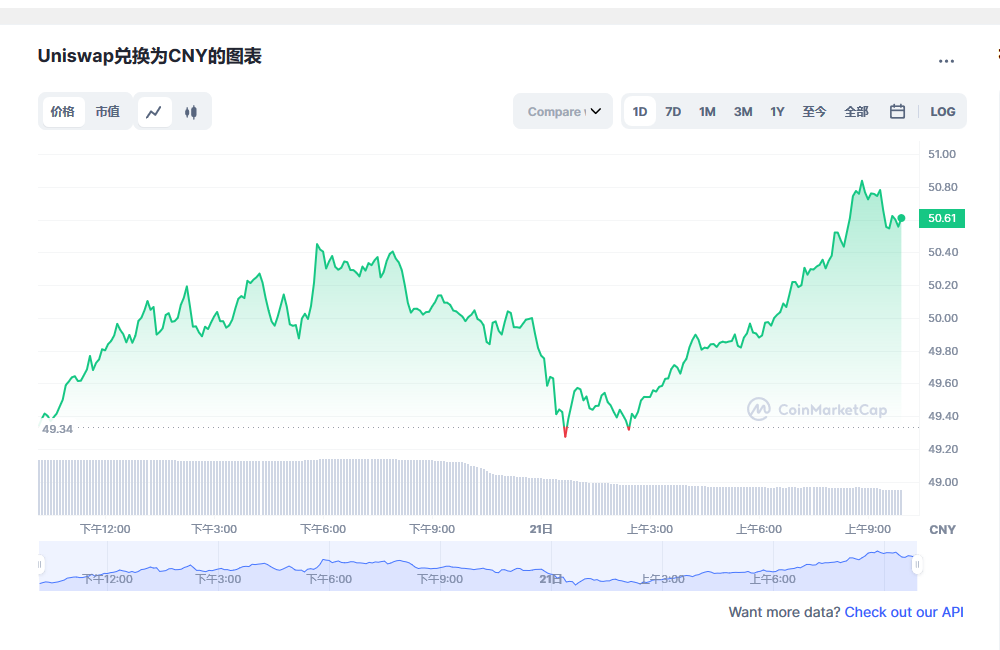Select the 1M time range
This screenshot has height=650, width=1000.
pos(707,112)
